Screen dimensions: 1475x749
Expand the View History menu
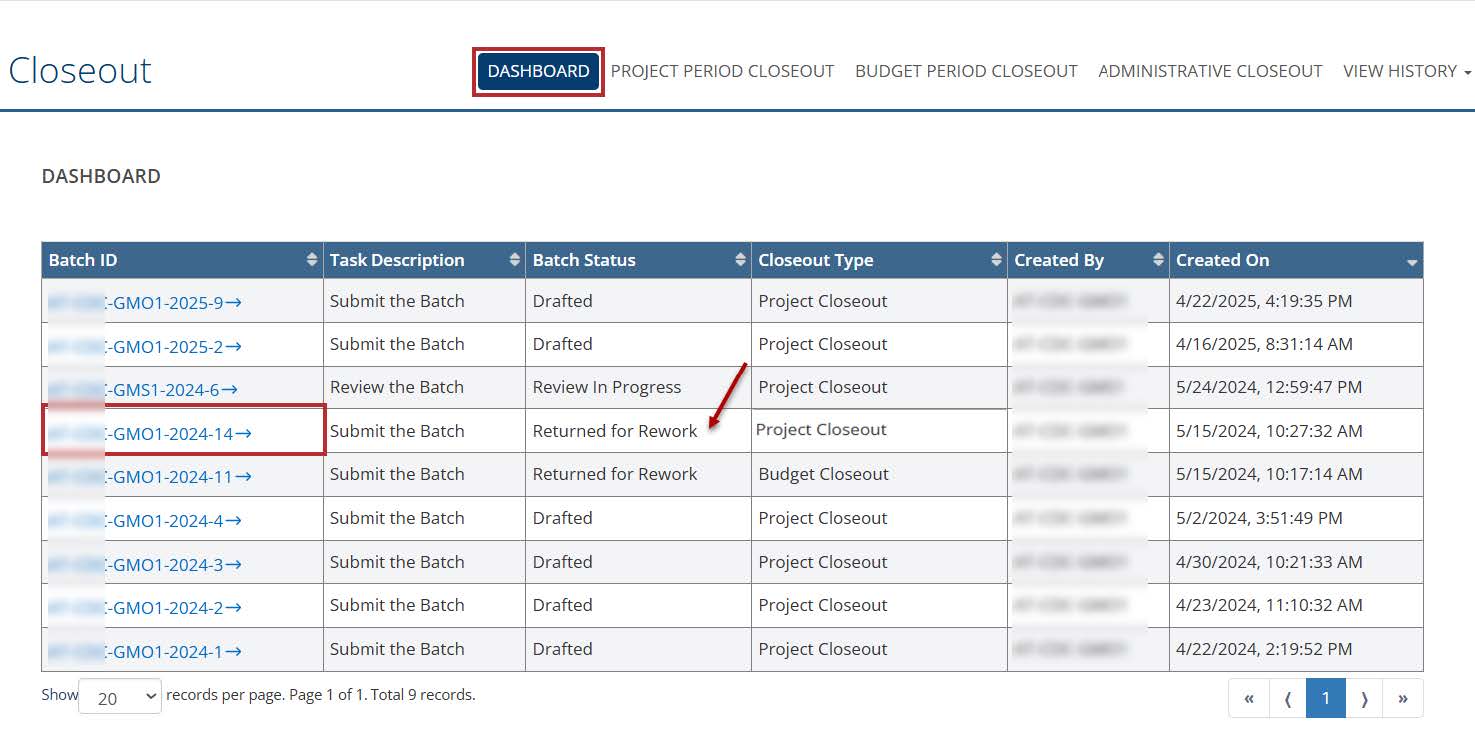click(1406, 71)
